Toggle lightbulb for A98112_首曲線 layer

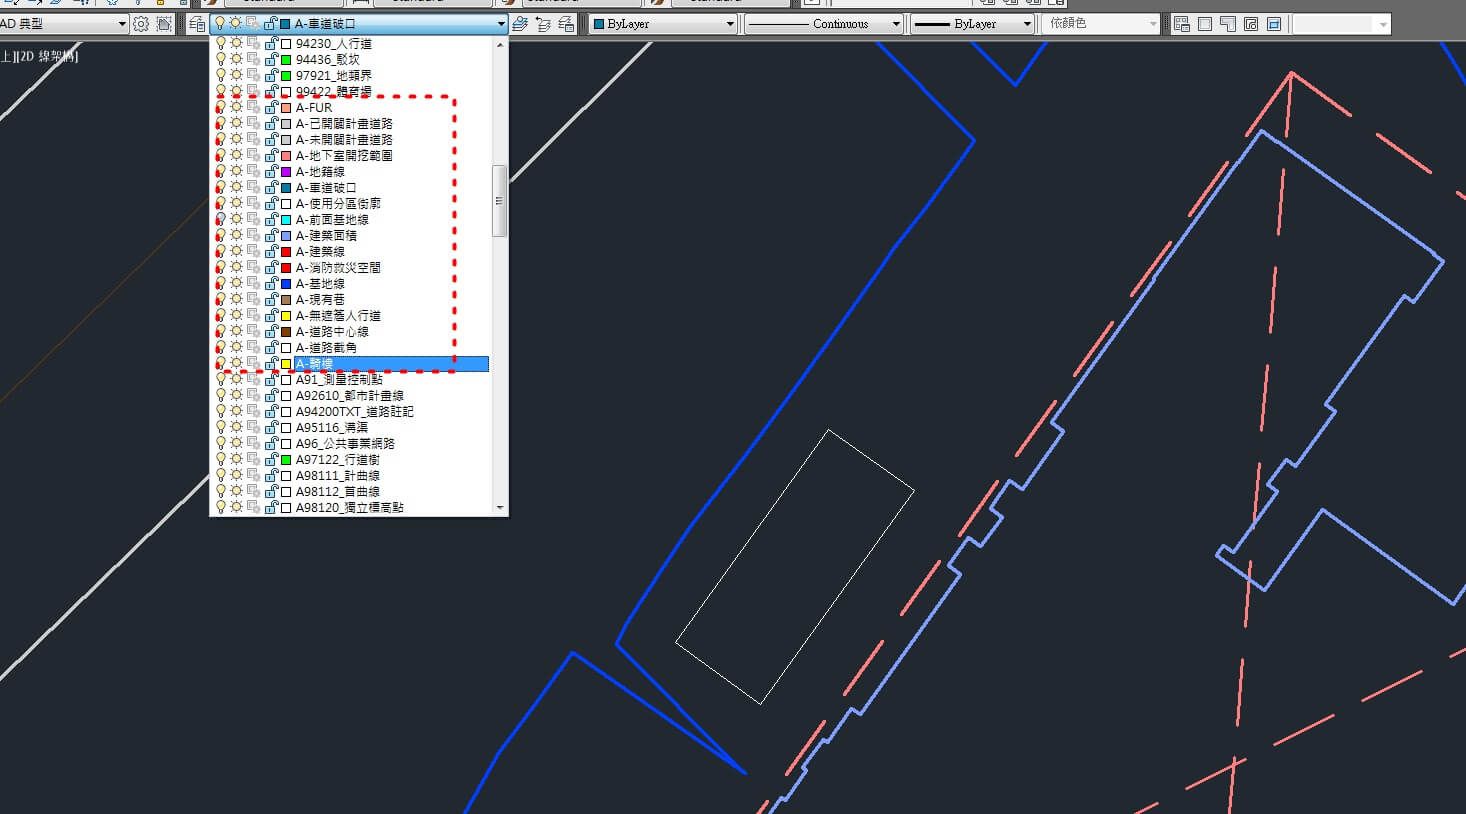(x=221, y=491)
